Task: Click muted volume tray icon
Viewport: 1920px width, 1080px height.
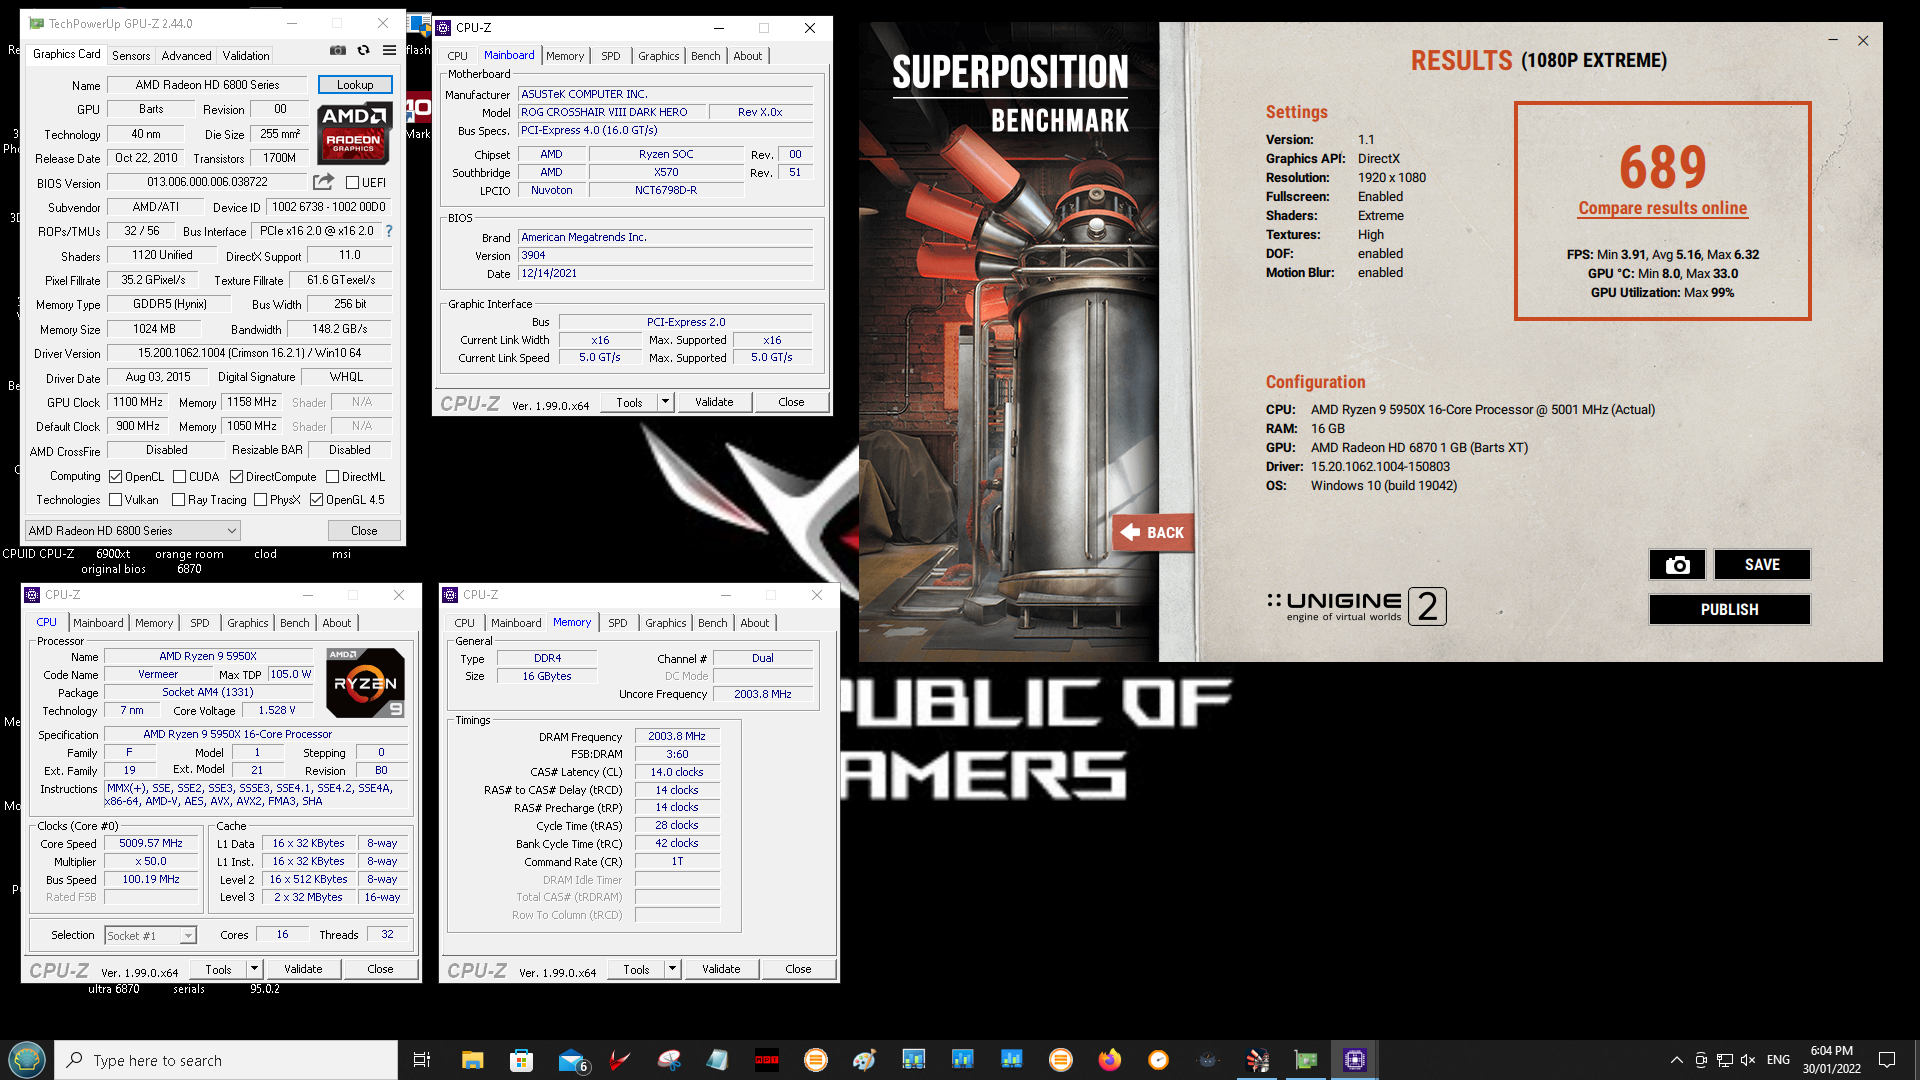Action: pyautogui.click(x=1748, y=1060)
